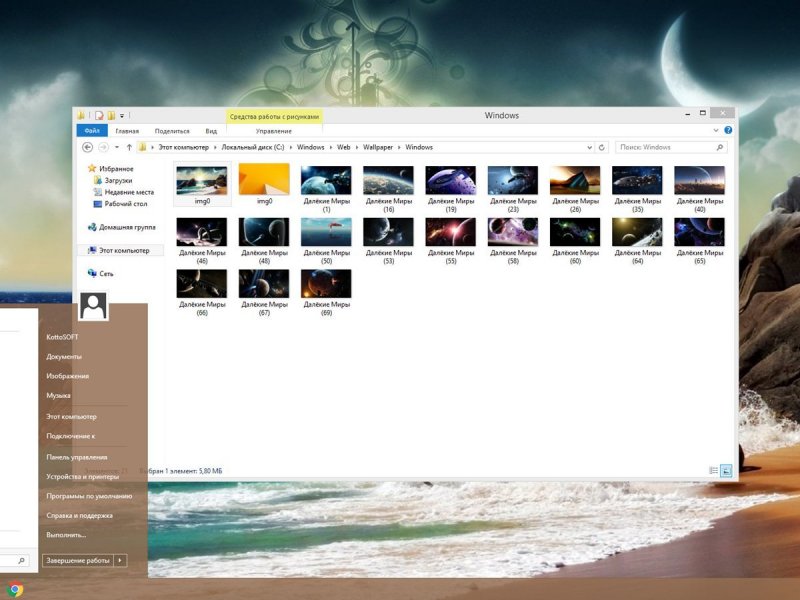Select Далёкие Миры (23) thumbnail
The image size is (800, 600).
tap(513, 180)
